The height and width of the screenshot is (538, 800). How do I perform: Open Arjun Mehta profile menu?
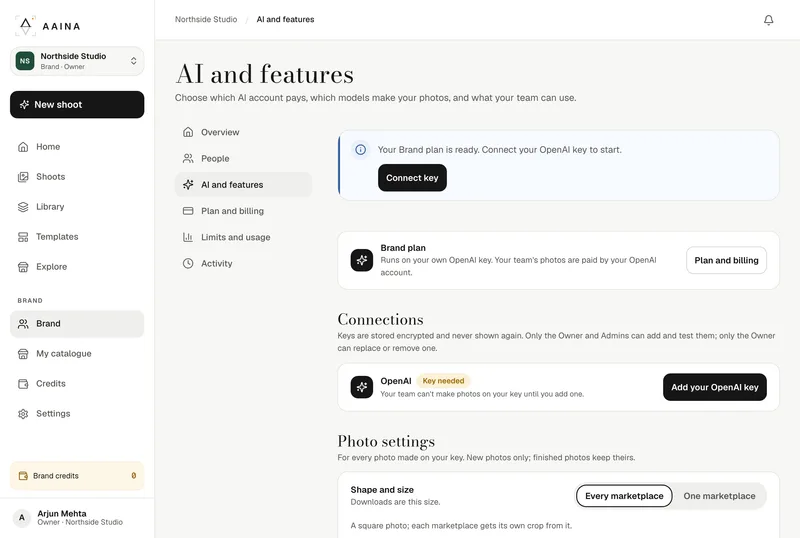click(77, 518)
